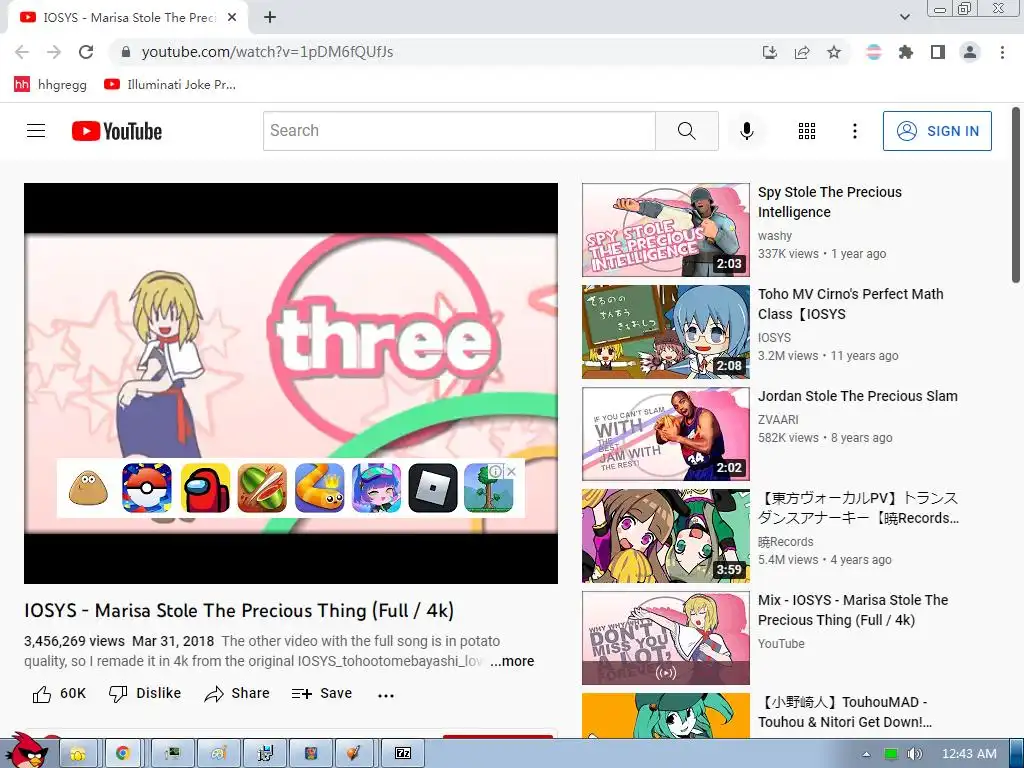The height and width of the screenshot is (768, 1024).
Task: Start voice search with microphone icon
Action: pyautogui.click(x=746, y=131)
